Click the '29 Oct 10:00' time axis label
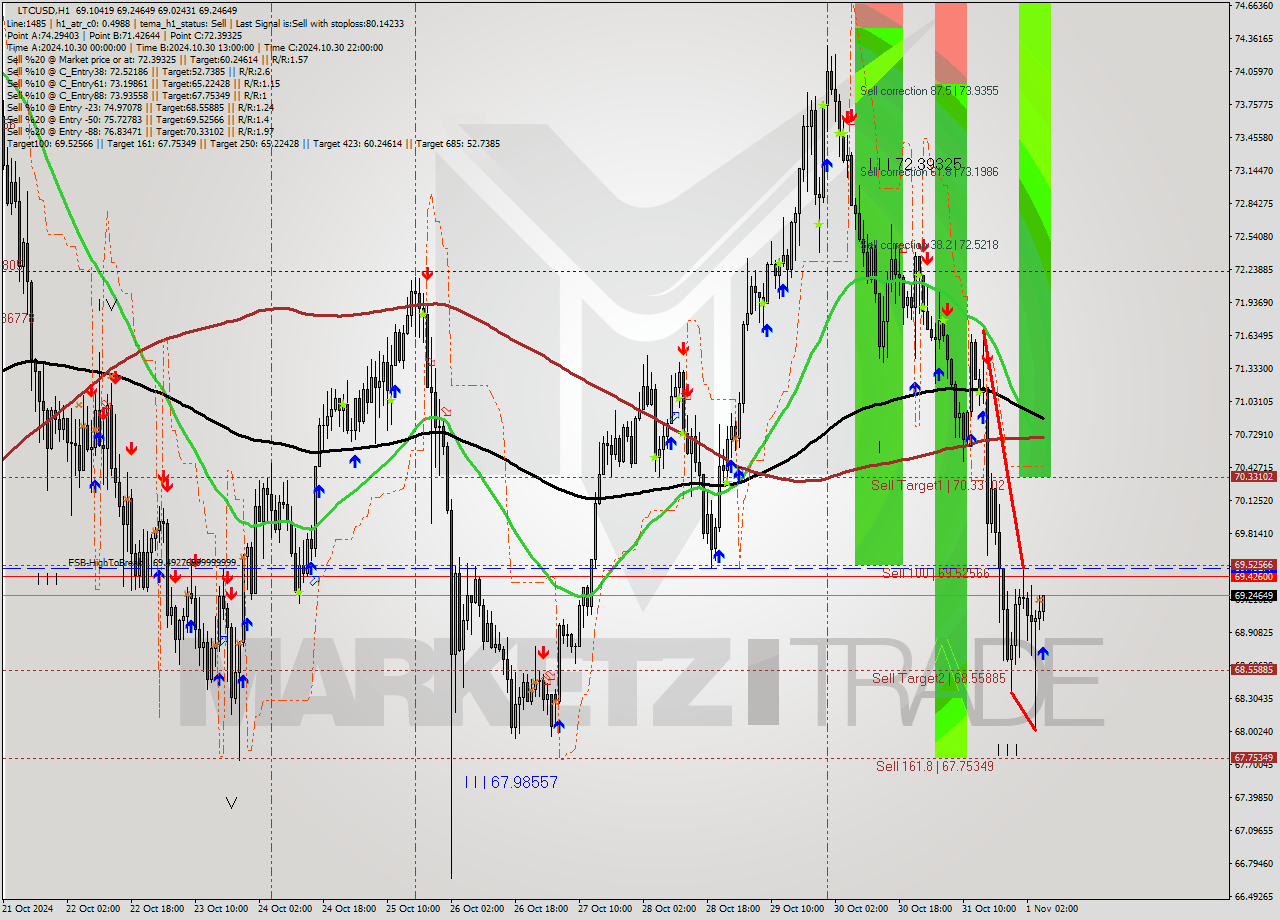The image size is (1280, 920). coord(797,909)
